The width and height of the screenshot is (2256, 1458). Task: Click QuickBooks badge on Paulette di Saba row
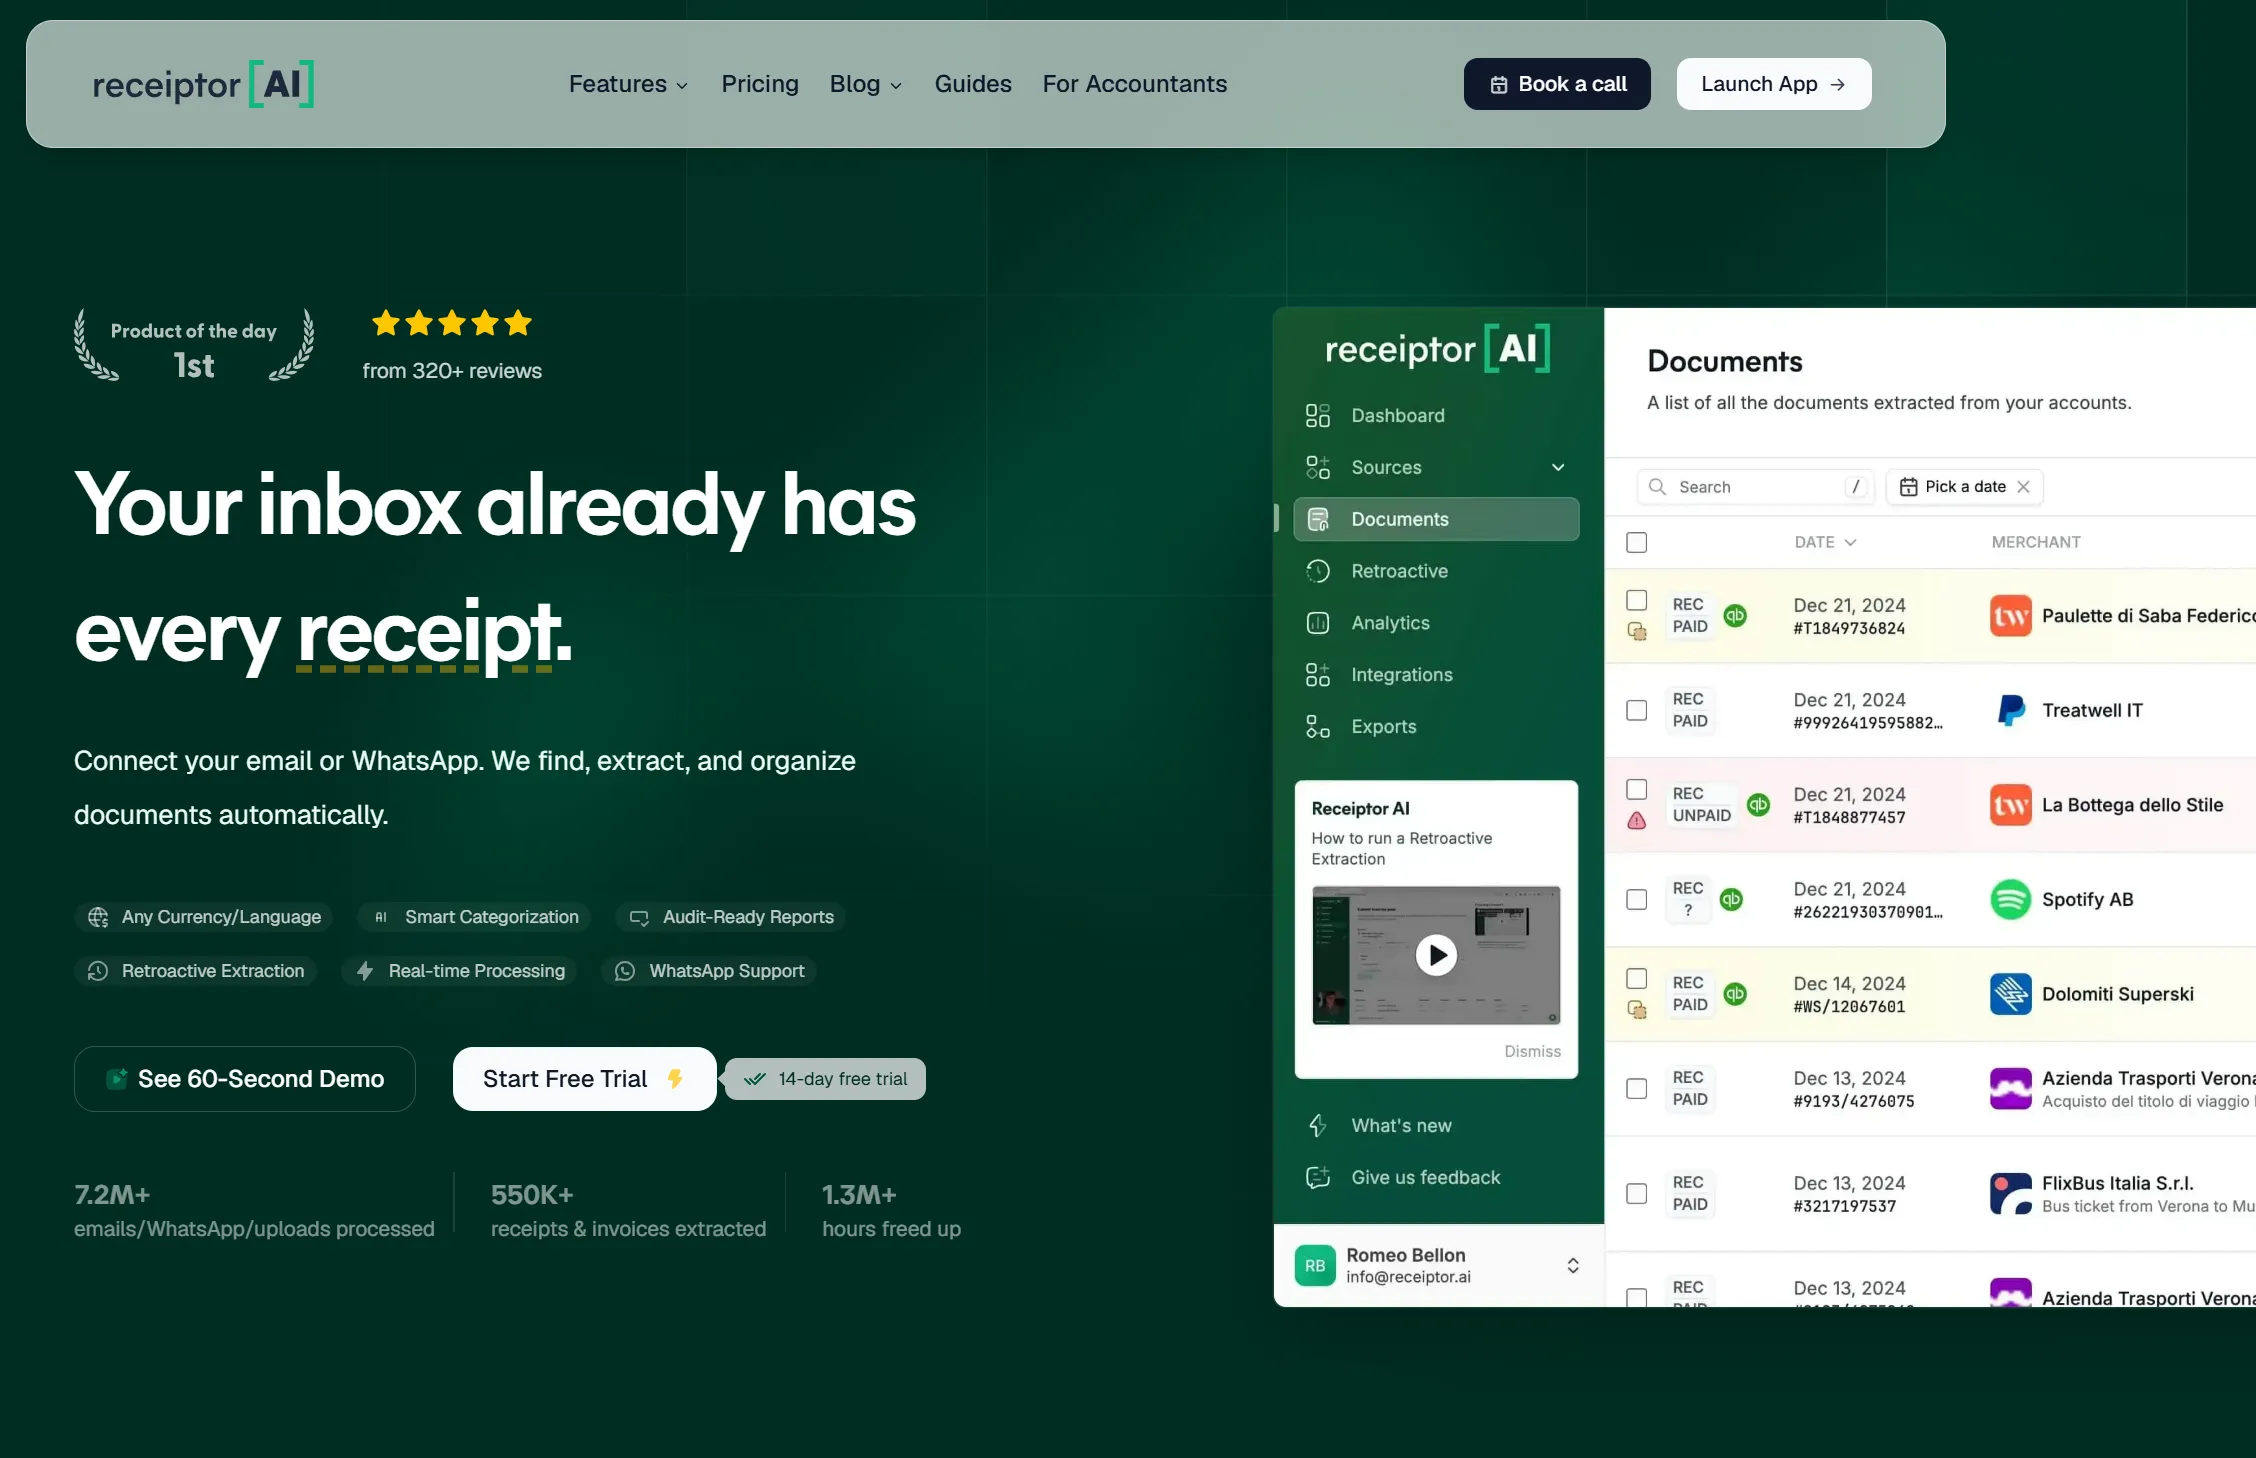tap(1736, 616)
